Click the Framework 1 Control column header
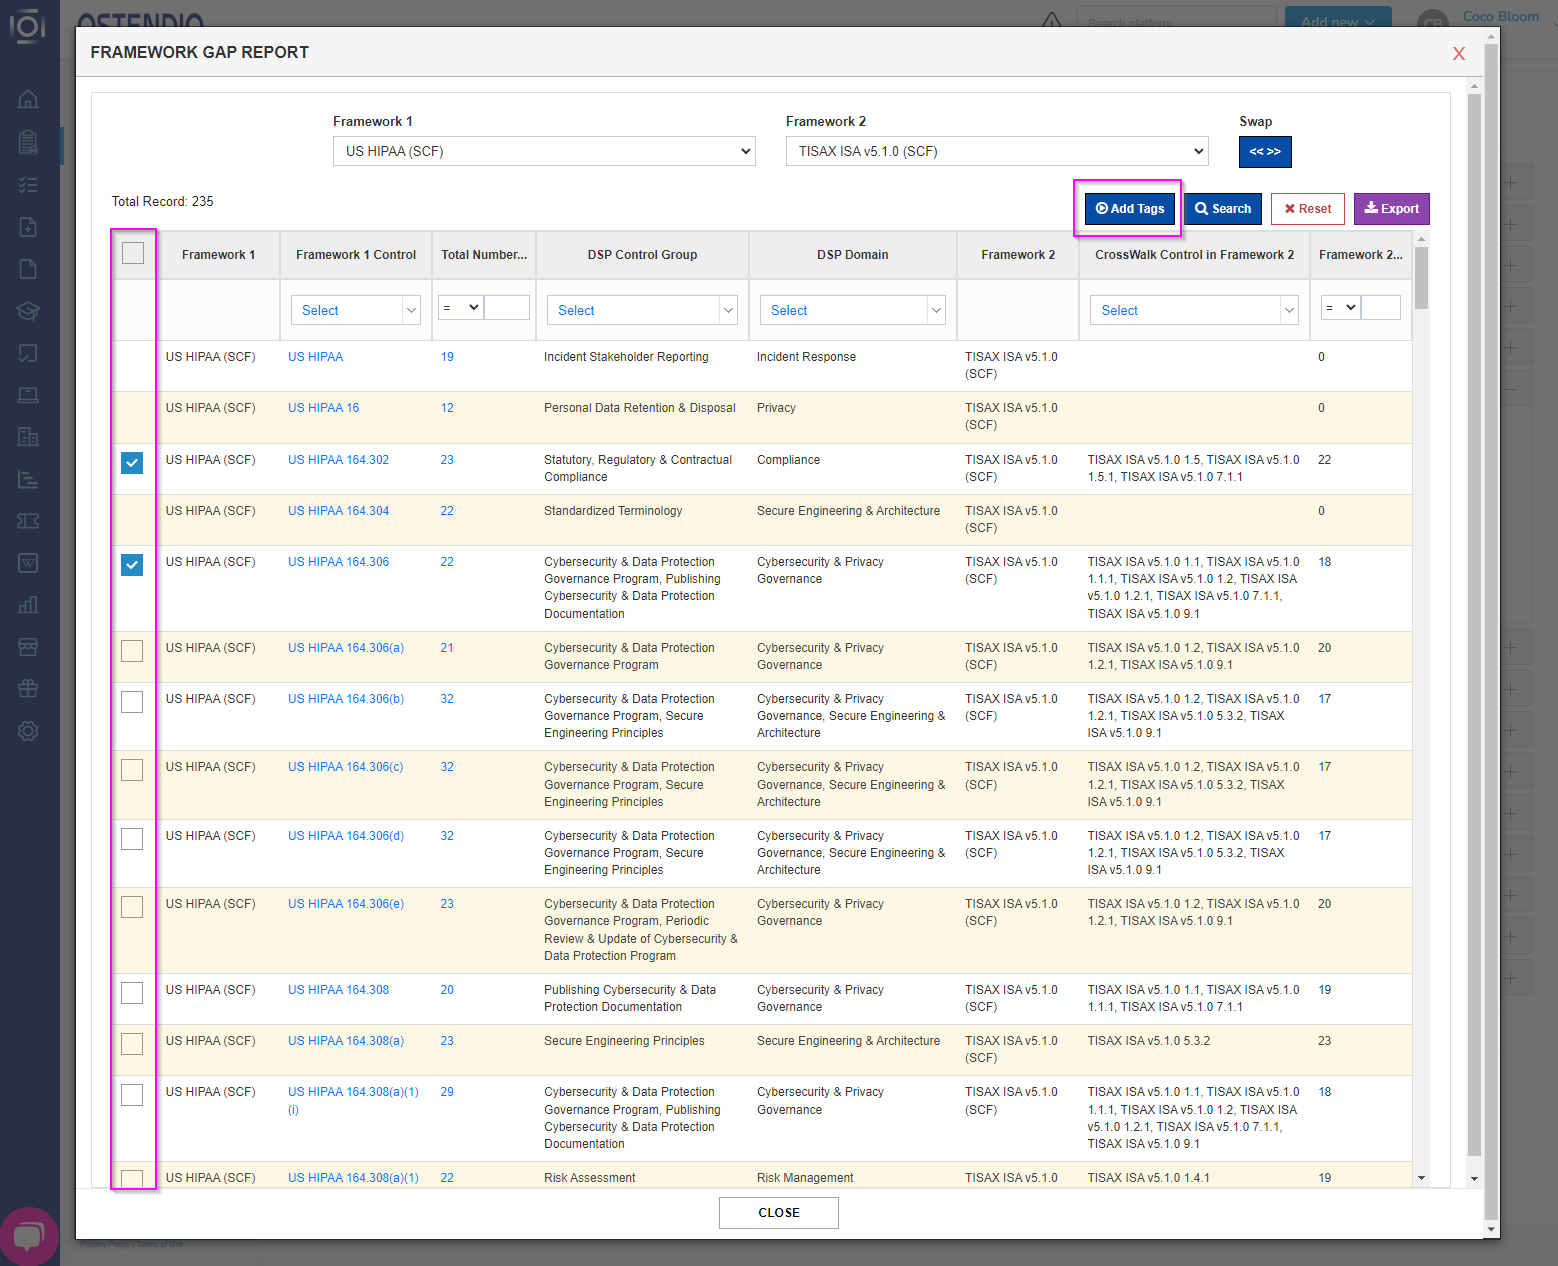 click(x=356, y=255)
